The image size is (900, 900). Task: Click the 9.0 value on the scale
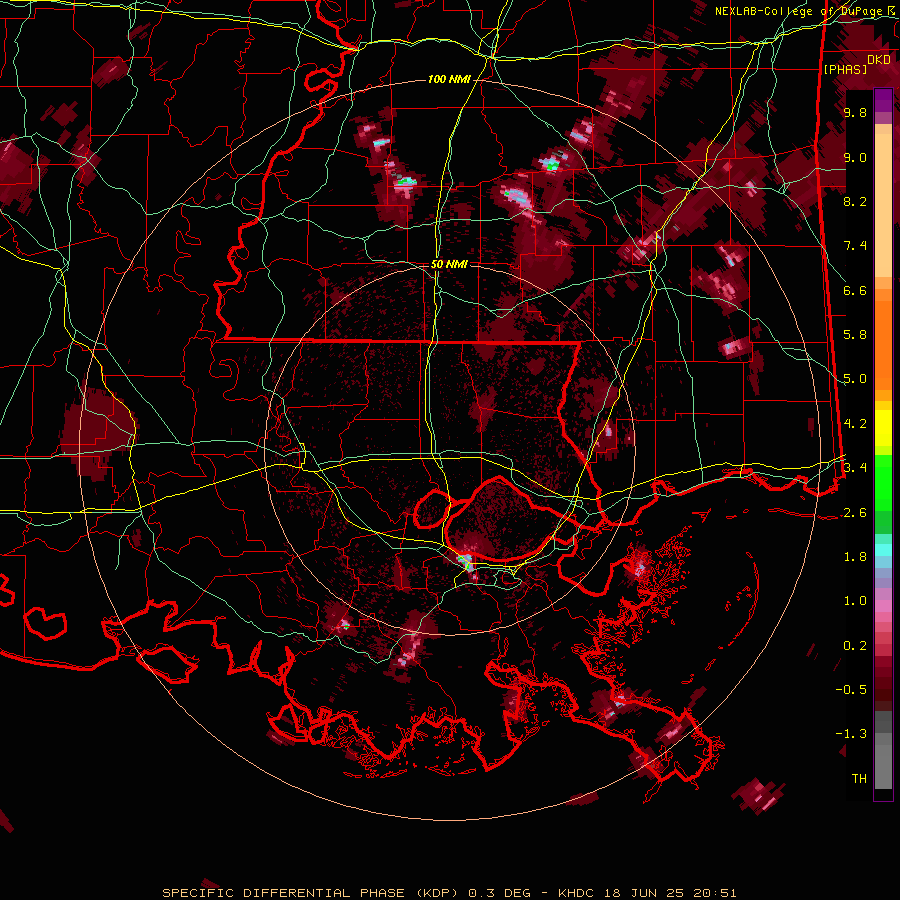coord(855,158)
